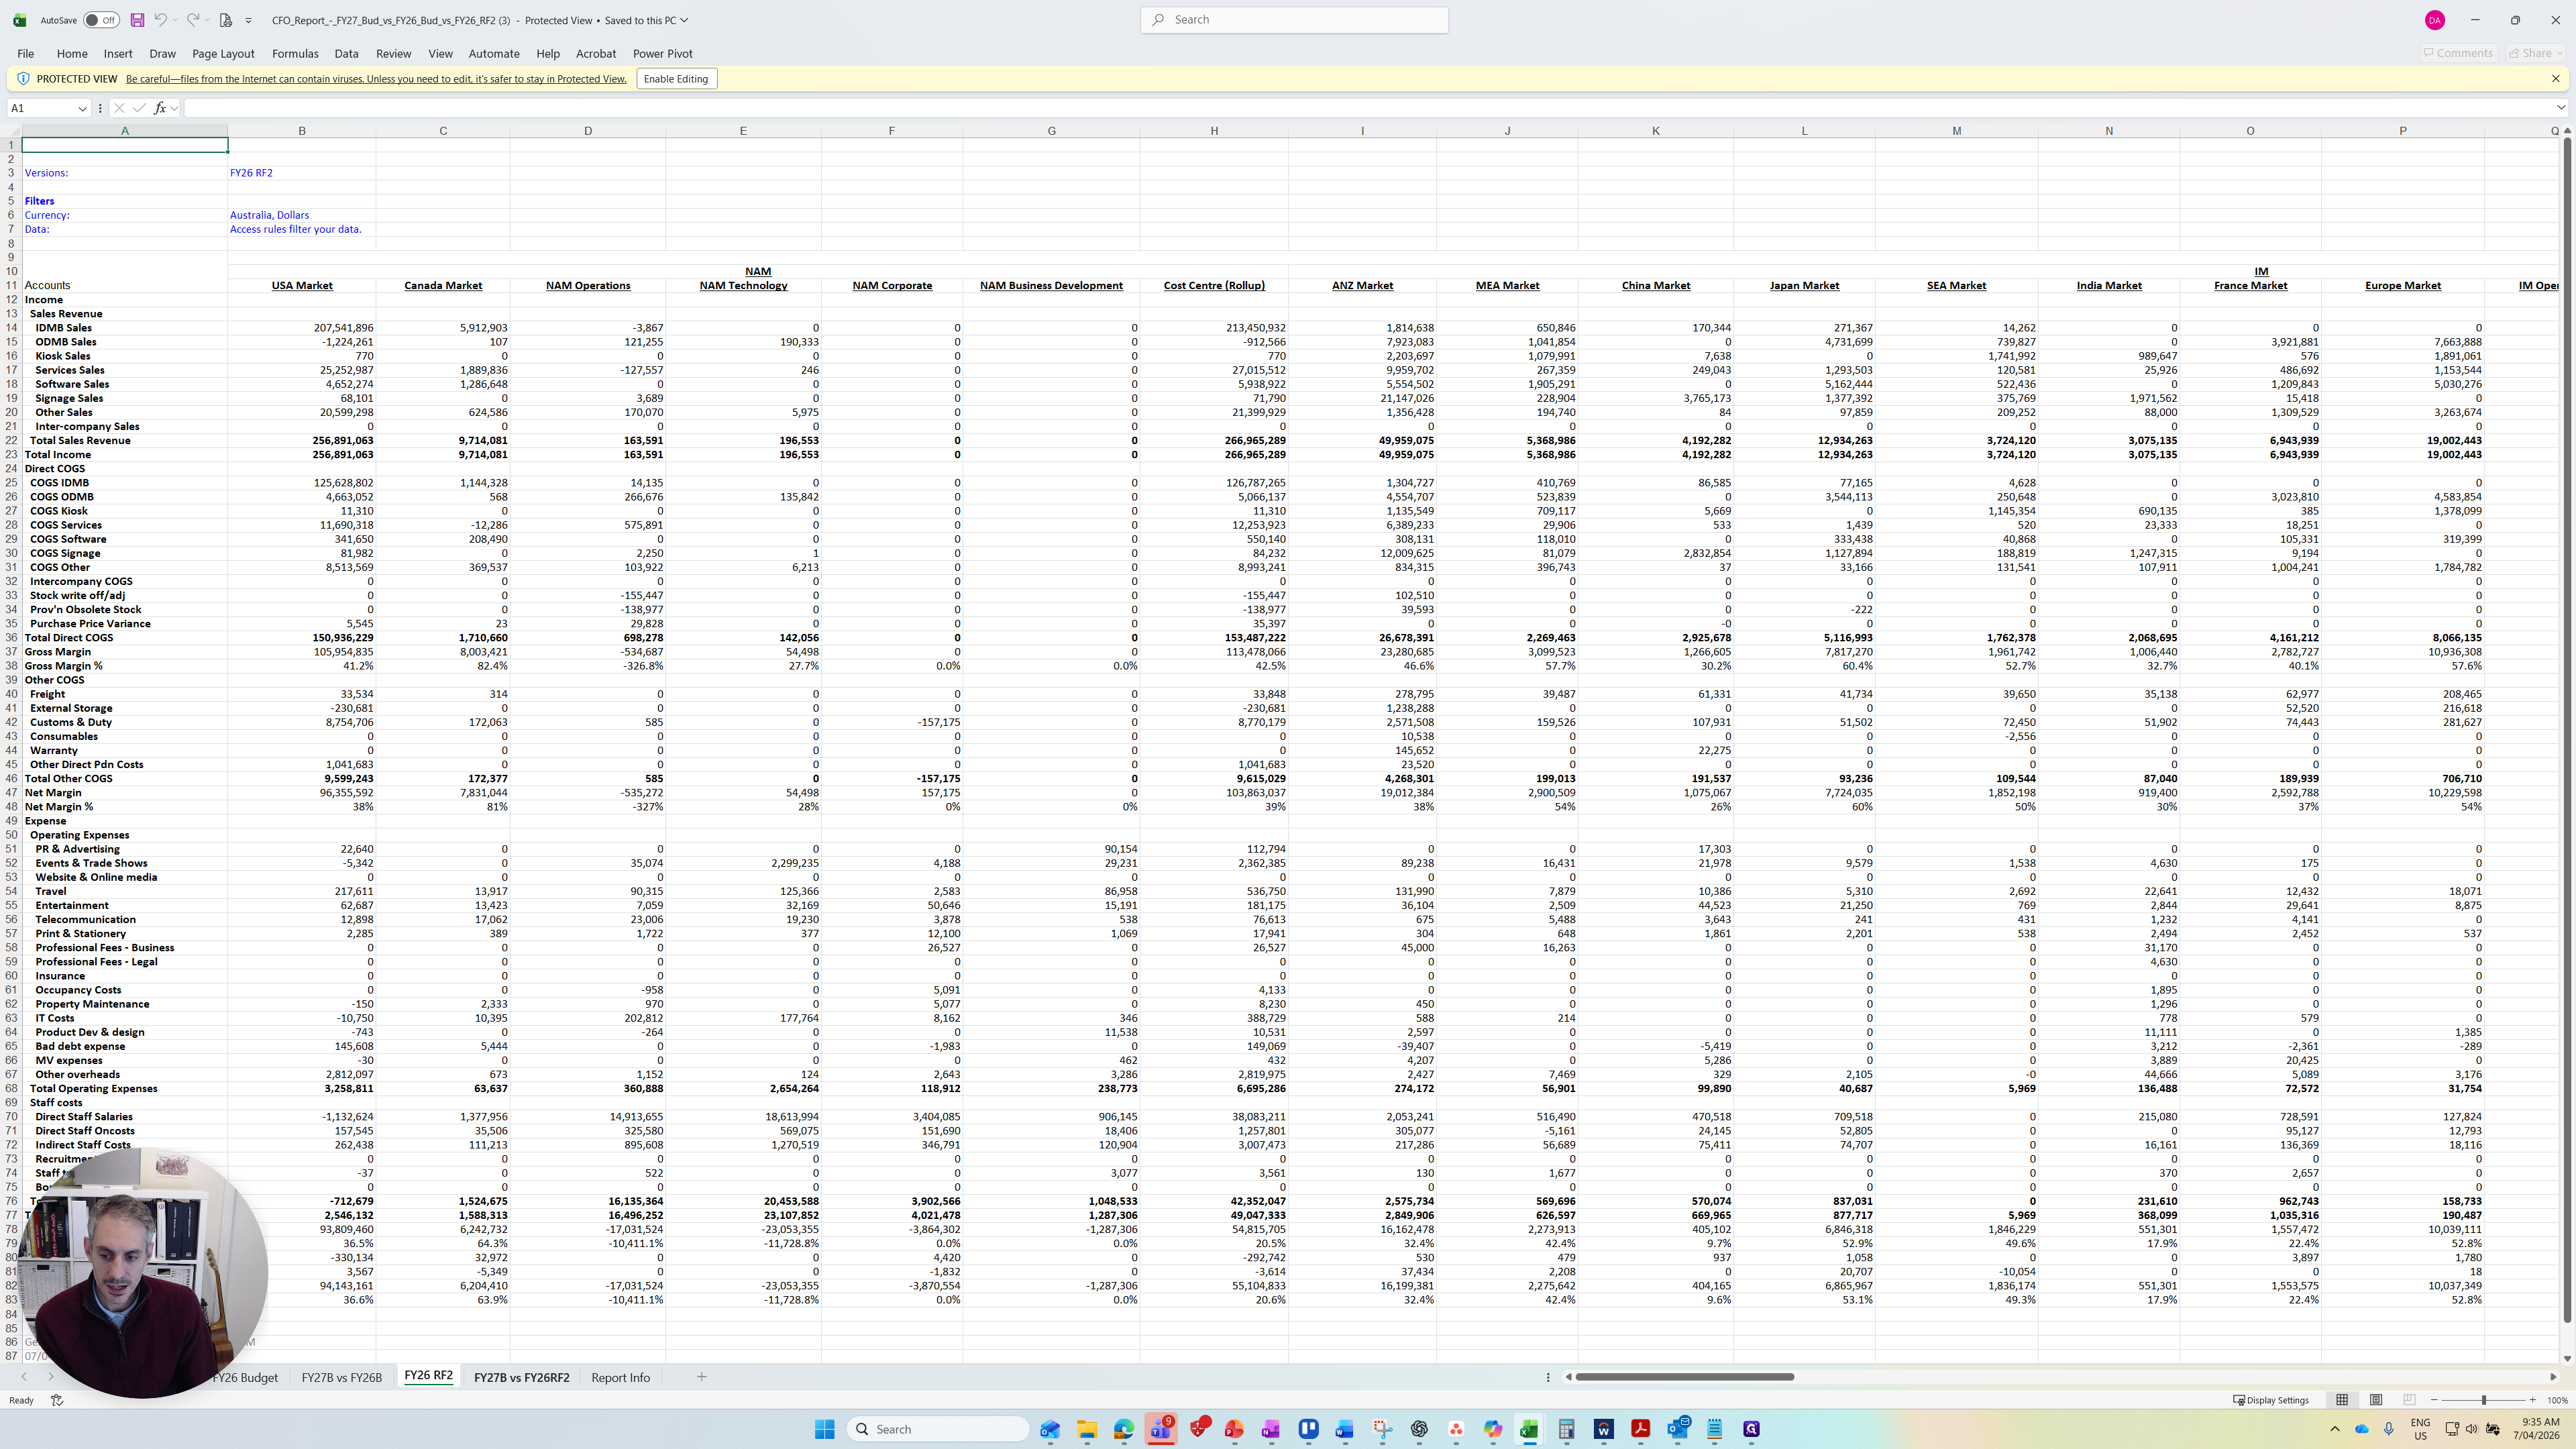Click the Enable Editing button
Screen dimensions: 2576x1449
pyautogui.click(x=676, y=79)
